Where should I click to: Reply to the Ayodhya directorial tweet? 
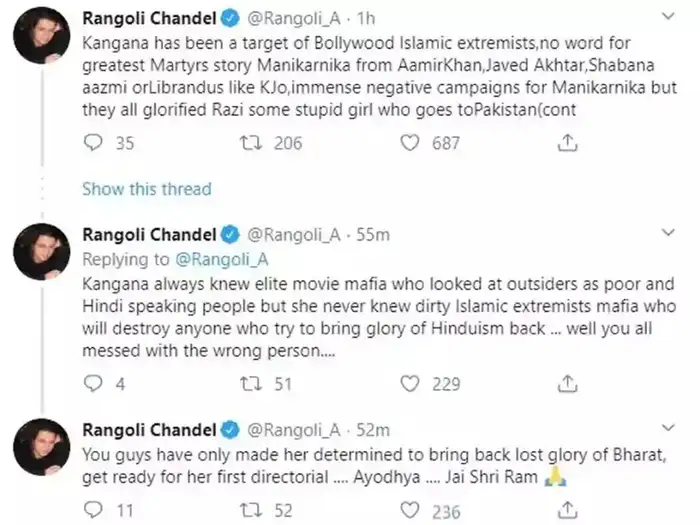click(x=94, y=512)
